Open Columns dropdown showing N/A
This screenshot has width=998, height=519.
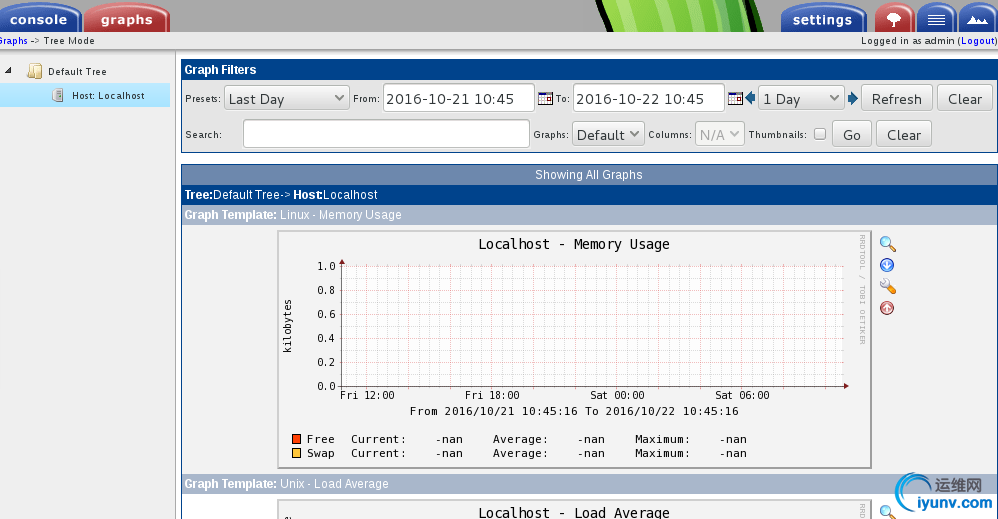719,134
